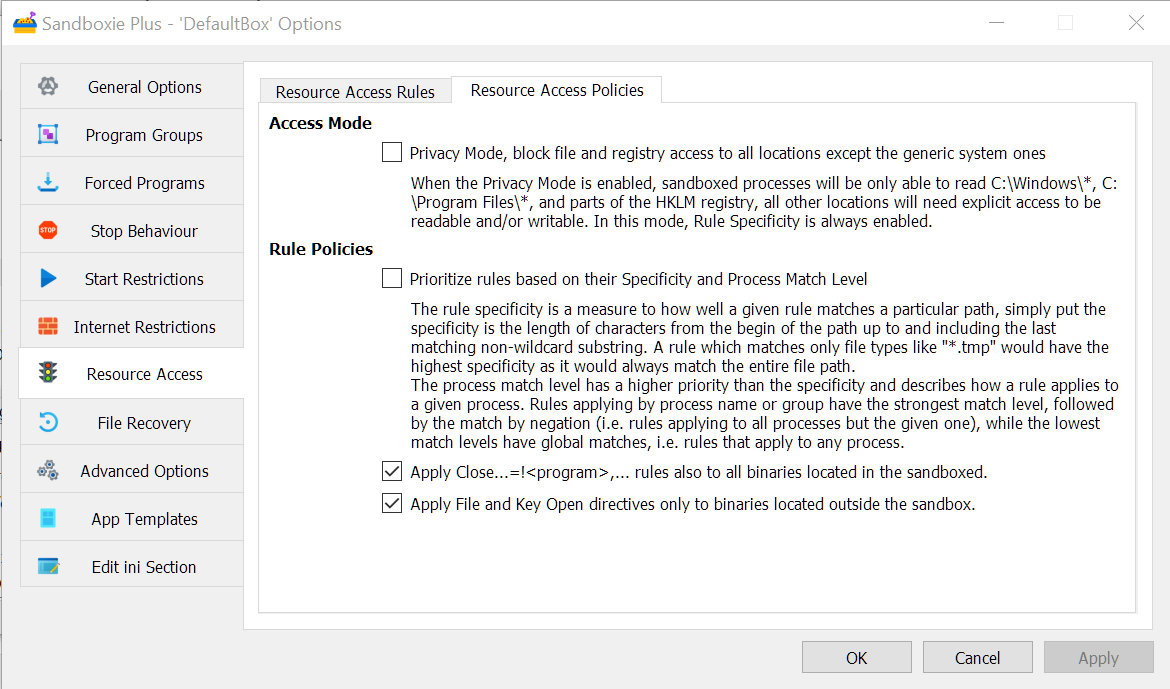Click the Internet Restrictions firewall brick icon

click(x=48, y=327)
